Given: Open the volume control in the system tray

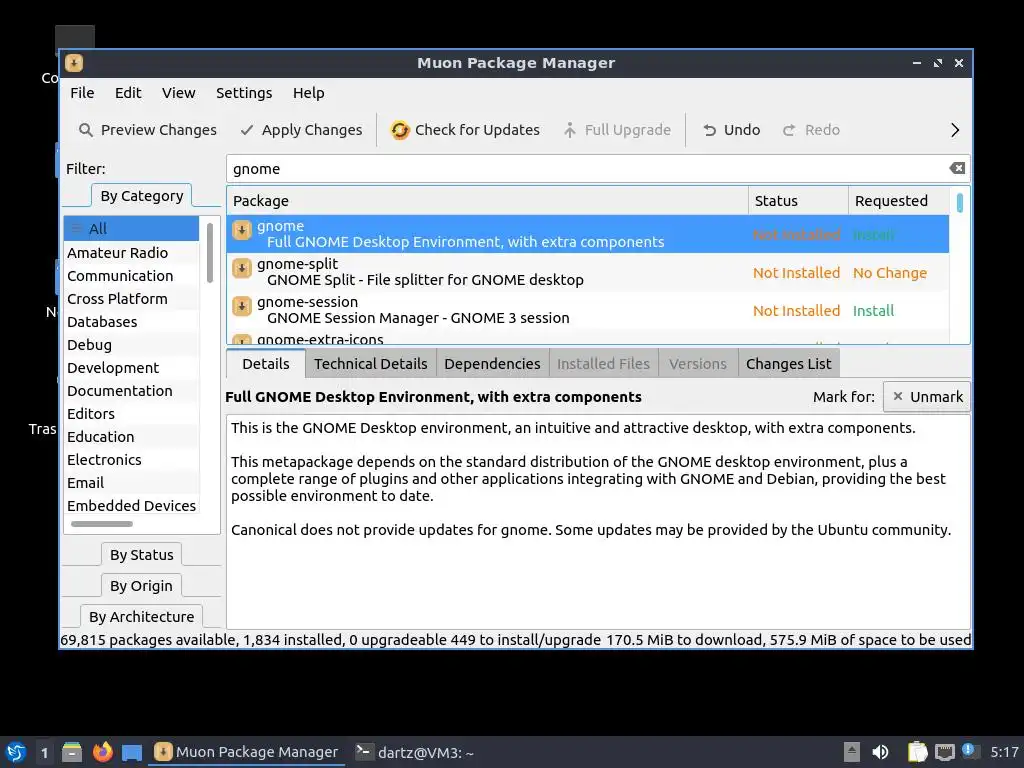Looking at the screenshot, I should pyautogui.click(x=880, y=752).
